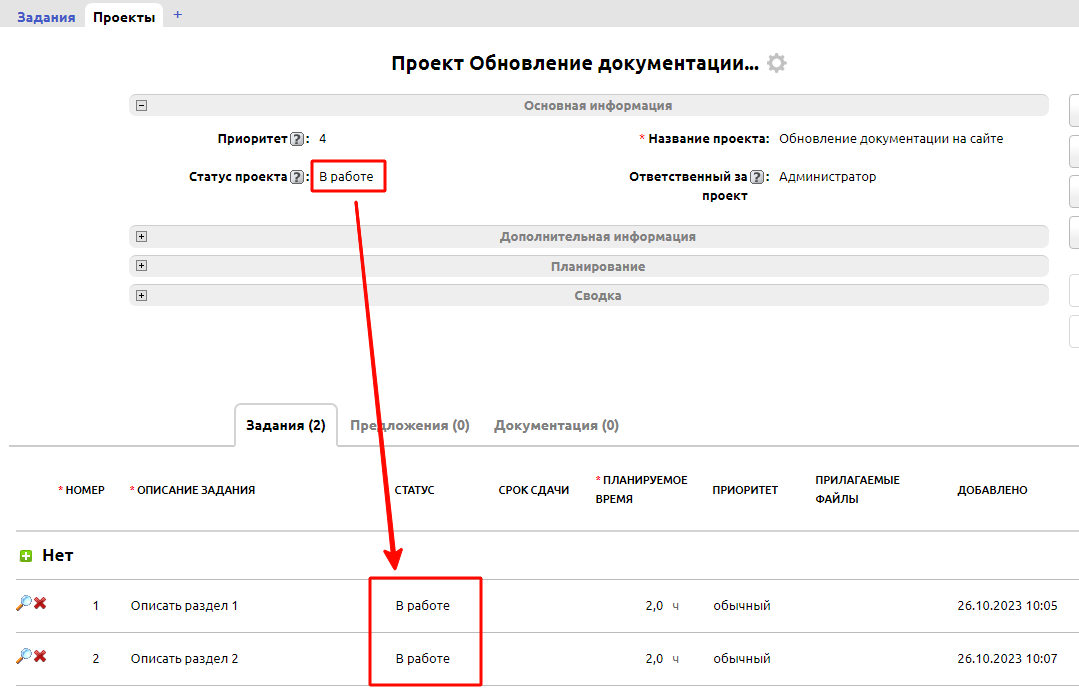Select the Проекты tab
Screen dimensions: 1079x689
[123, 15]
